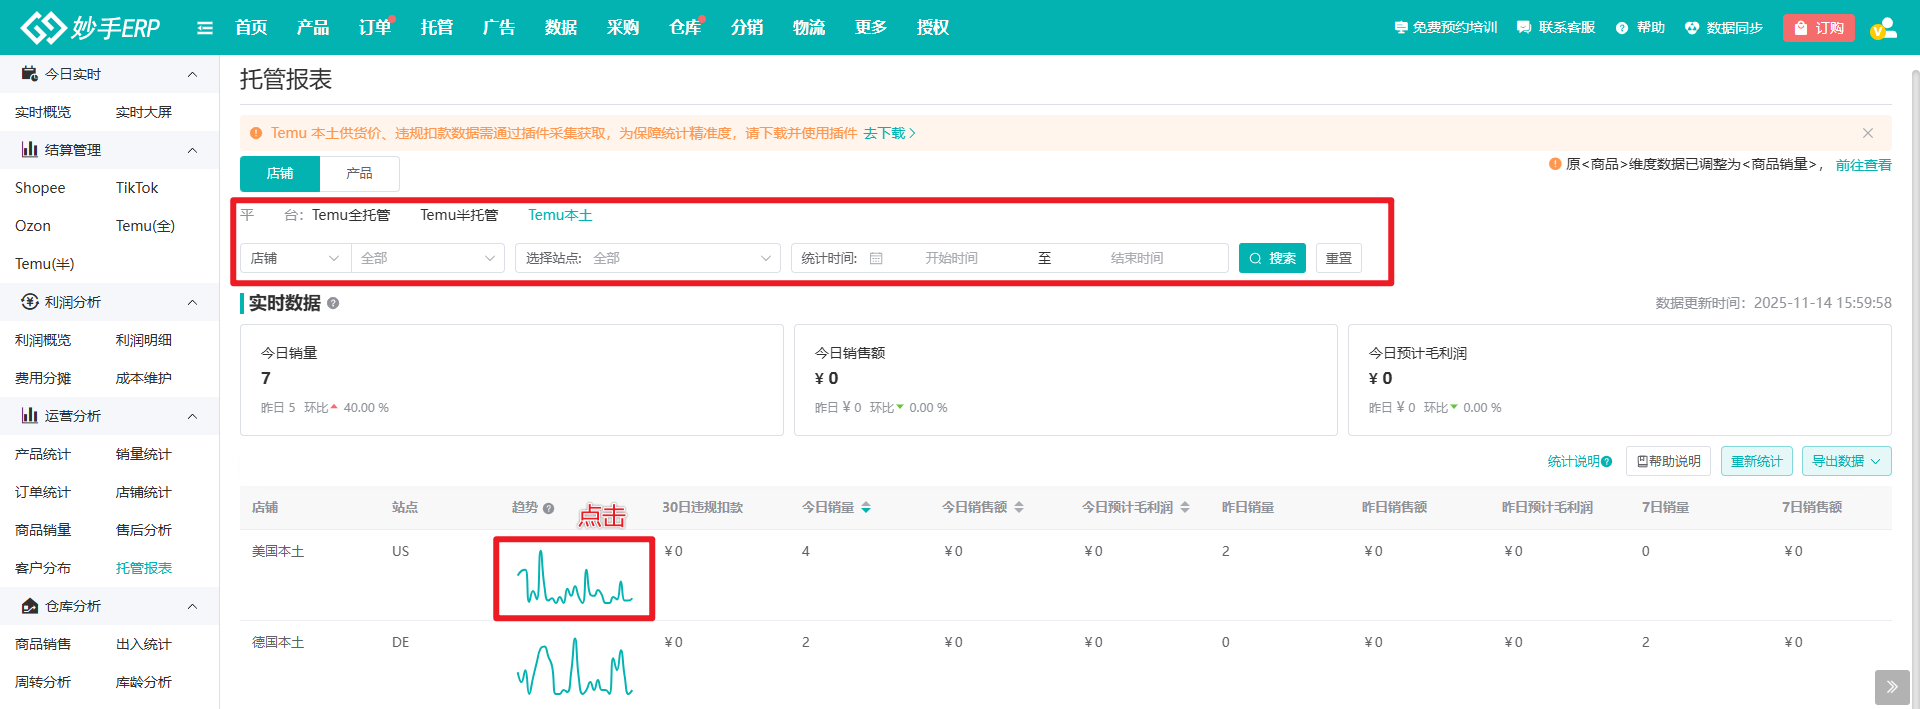This screenshot has width=1920, height=709.
Task: Select the Temu半托管 platform
Action: (x=459, y=215)
